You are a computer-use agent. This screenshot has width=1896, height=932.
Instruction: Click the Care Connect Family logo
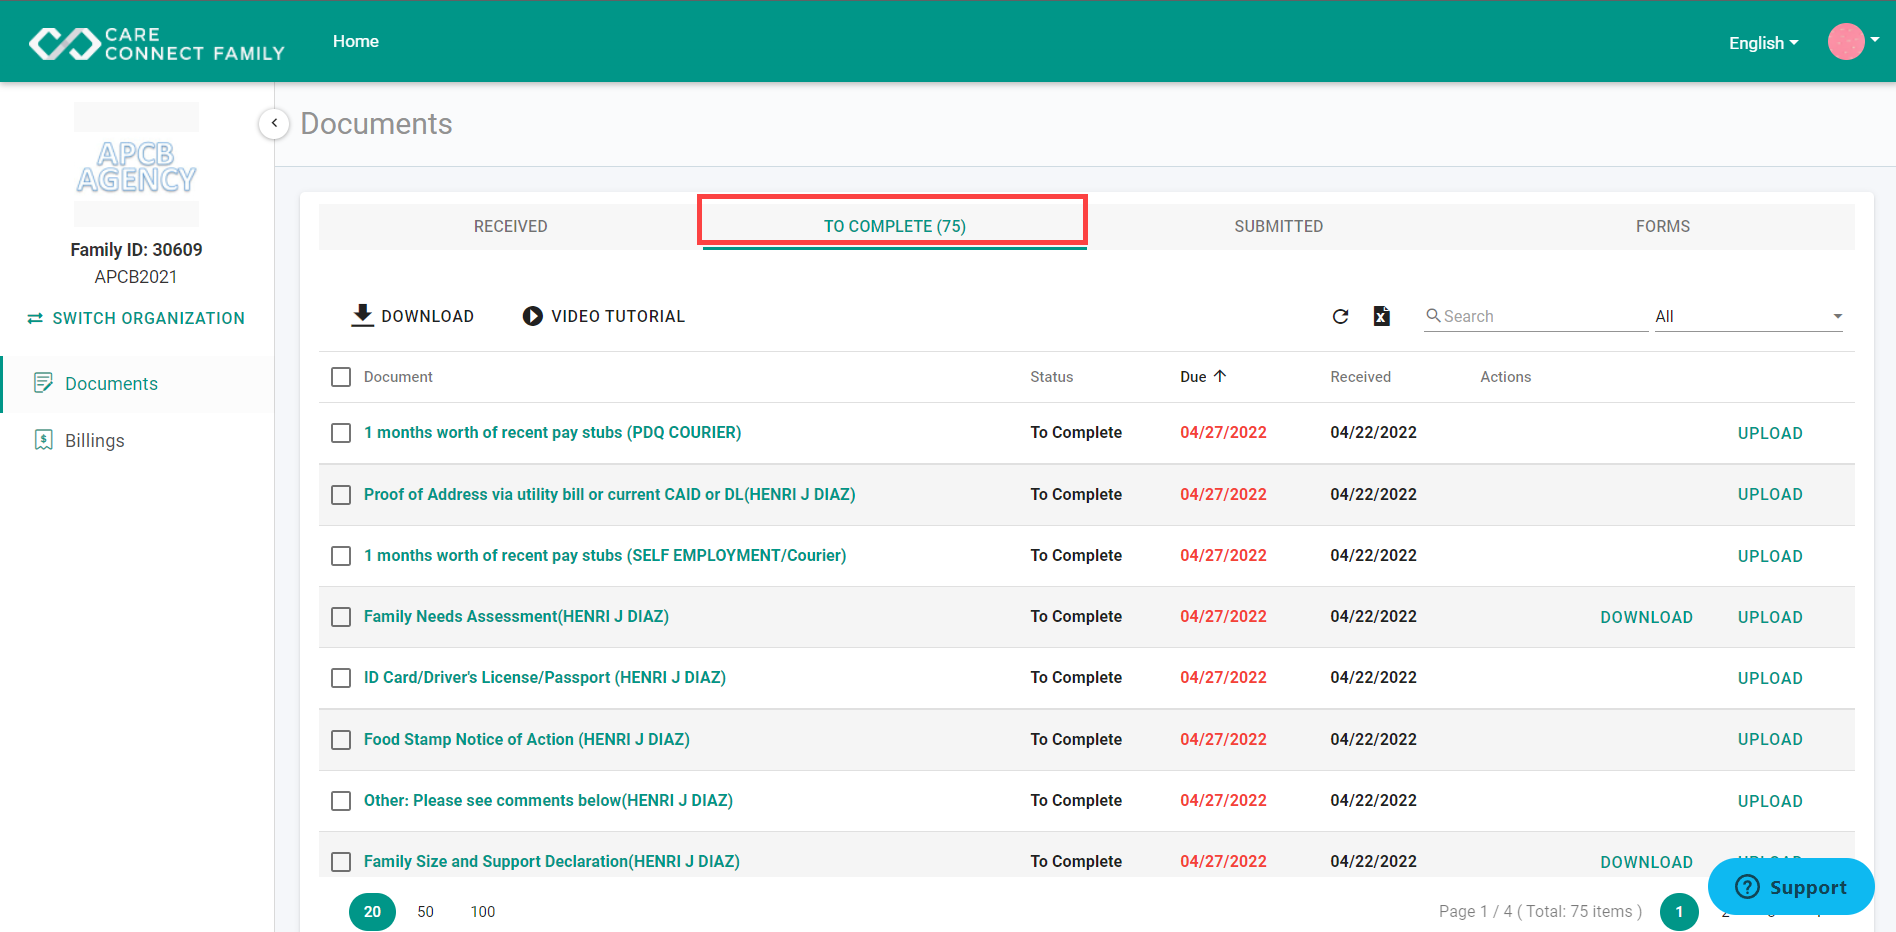[157, 43]
